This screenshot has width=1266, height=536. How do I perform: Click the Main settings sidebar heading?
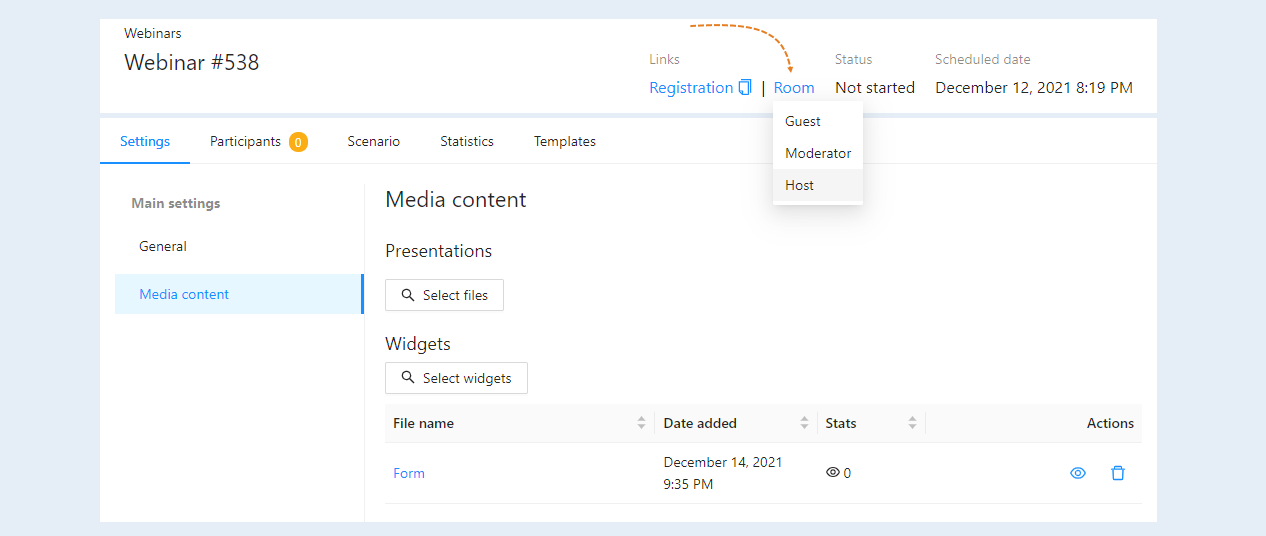coord(176,203)
